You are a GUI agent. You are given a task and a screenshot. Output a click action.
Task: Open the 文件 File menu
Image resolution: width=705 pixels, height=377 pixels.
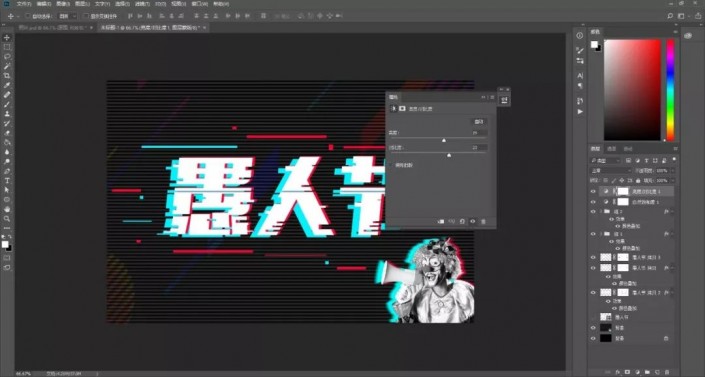[x=23, y=4]
